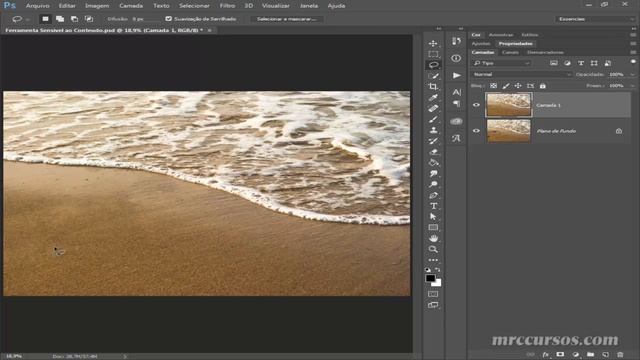
Task: Select the Pen tool
Action: [x=433, y=195]
